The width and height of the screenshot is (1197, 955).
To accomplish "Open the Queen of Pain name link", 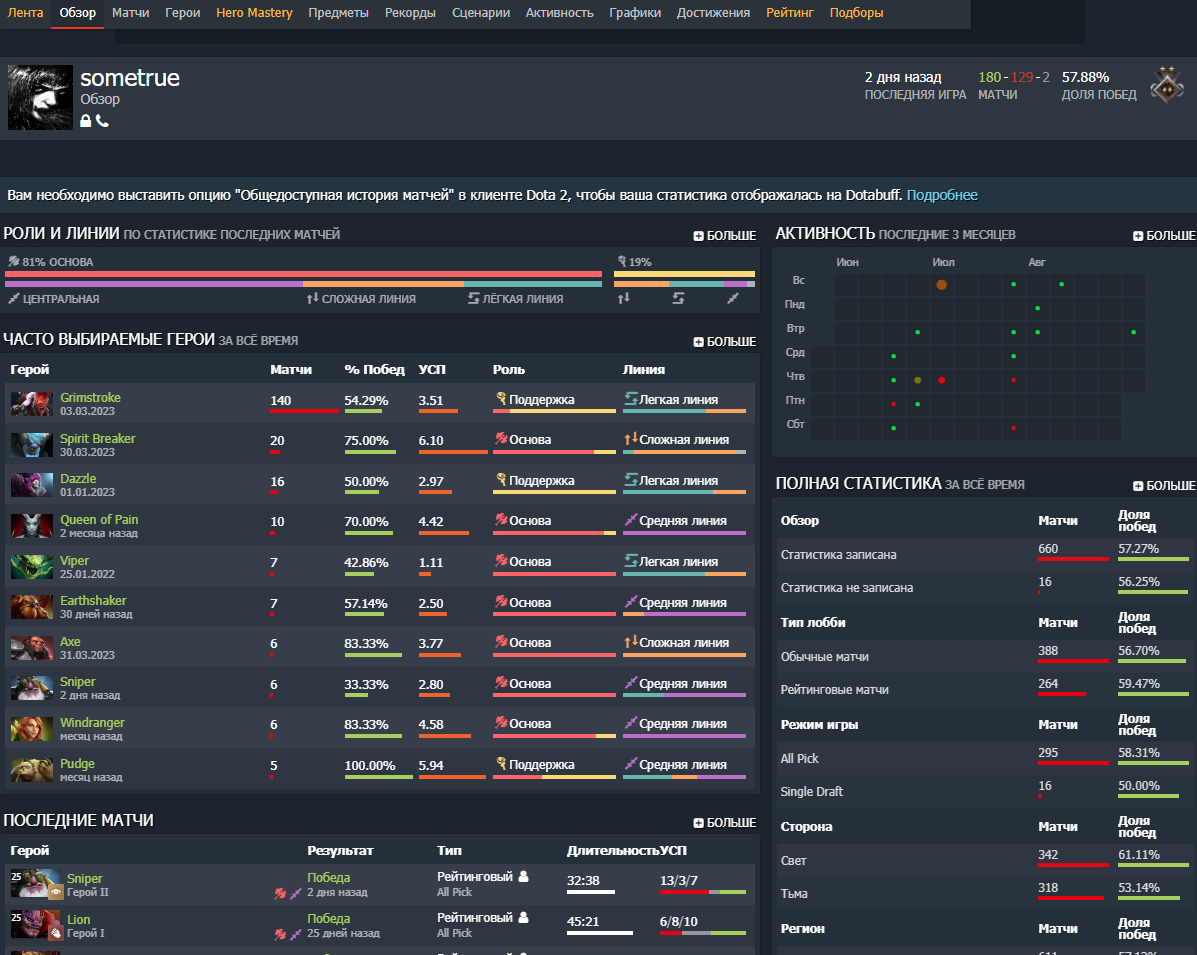I will coord(99,520).
